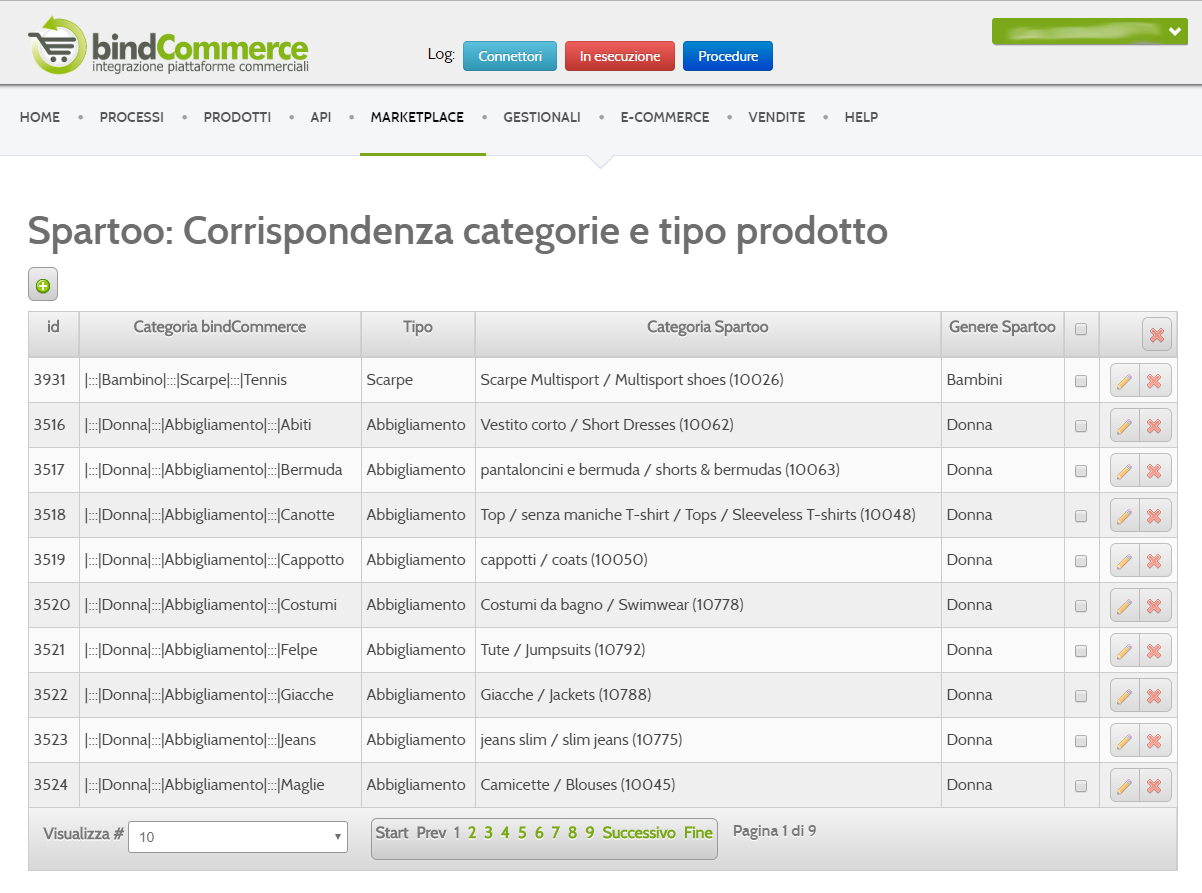This screenshot has width=1202, height=893.
Task: Delete row 3522 with red X icon
Action: point(1154,696)
